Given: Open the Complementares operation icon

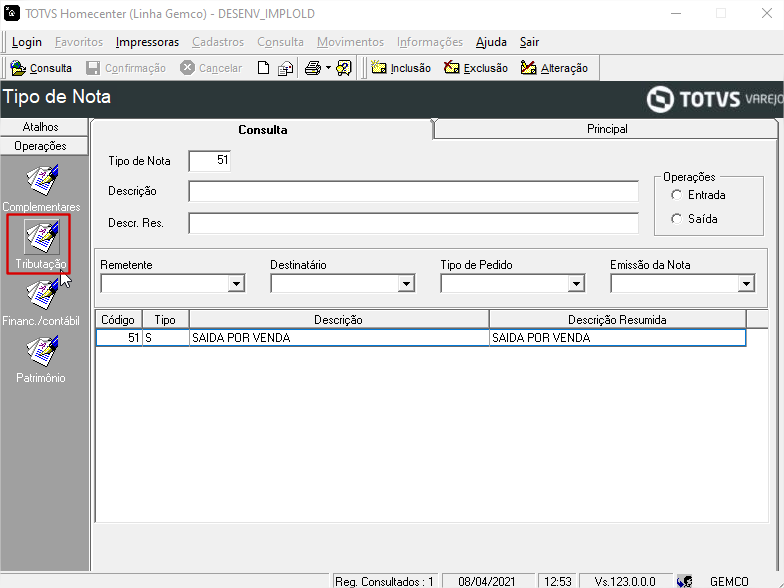Looking at the screenshot, I should (x=42, y=180).
